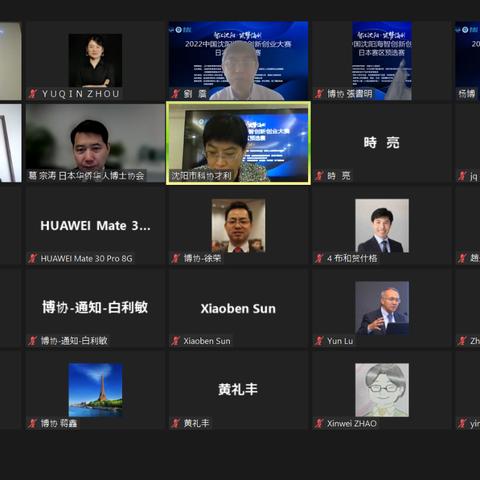Click the Yun Lu name label
The width and height of the screenshot is (480, 480).
tap(340, 341)
